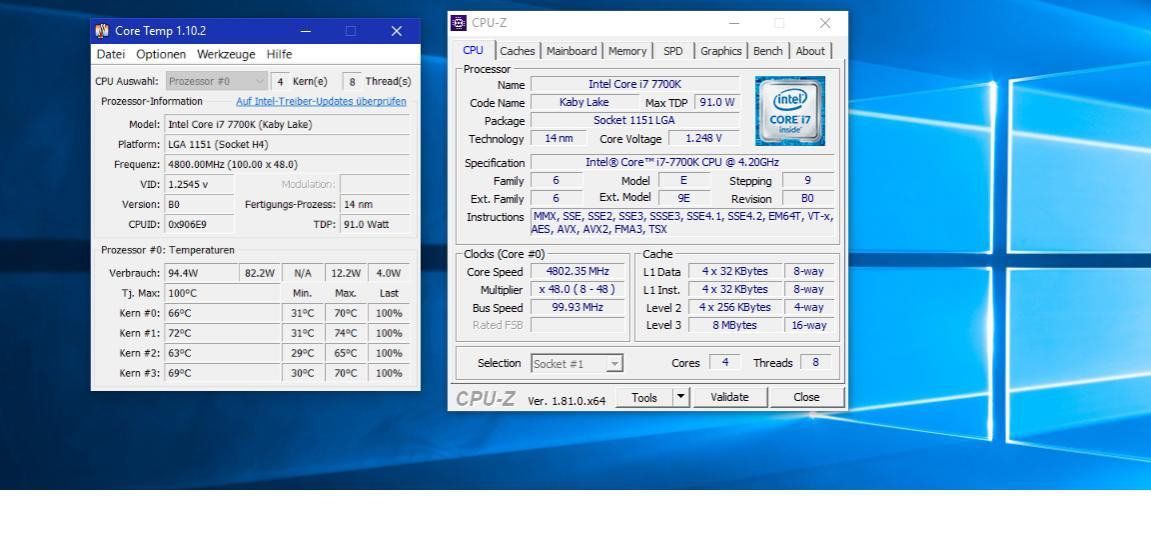Click the VID value 1.2545 v
This screenshot has height=539, width=1151.
point(200,184)
